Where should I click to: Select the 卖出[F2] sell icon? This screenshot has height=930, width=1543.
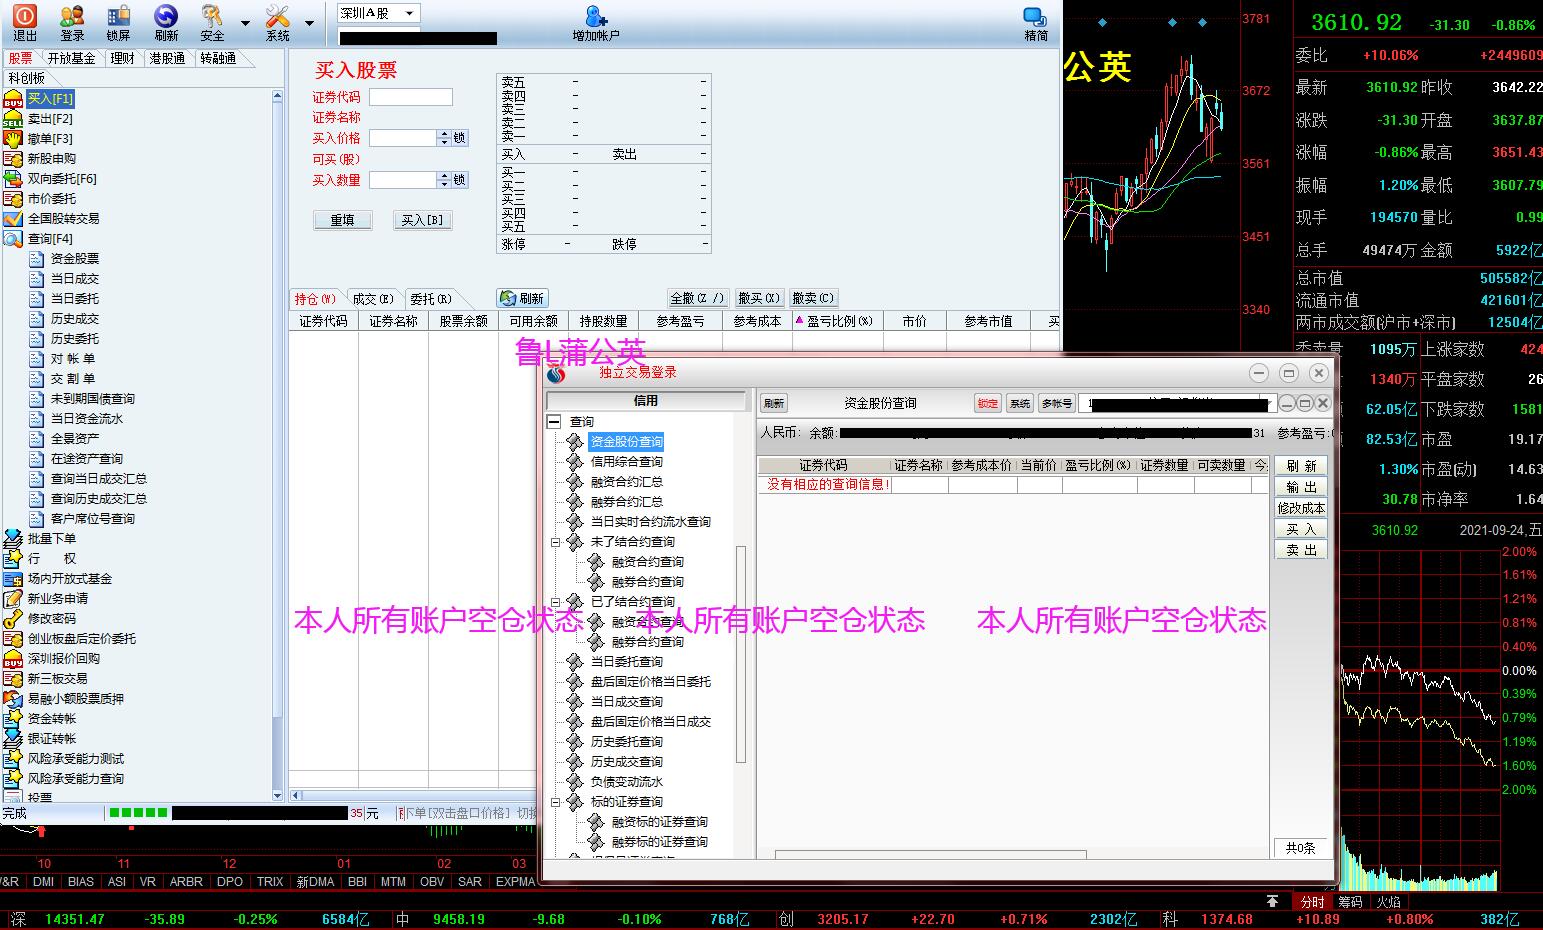coord(12,119)
